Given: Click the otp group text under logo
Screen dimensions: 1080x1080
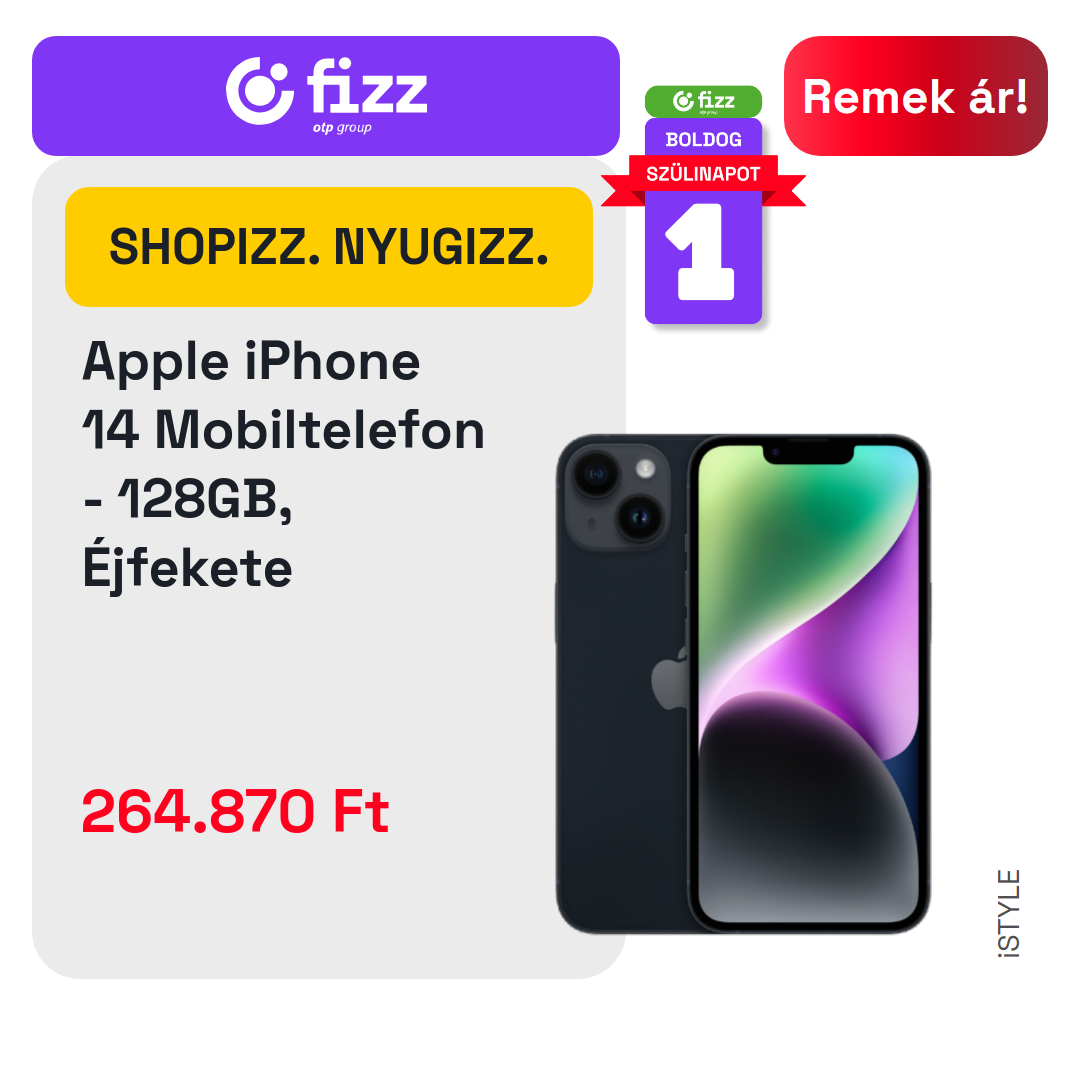Looking at the screenshot, I should 342,128.
